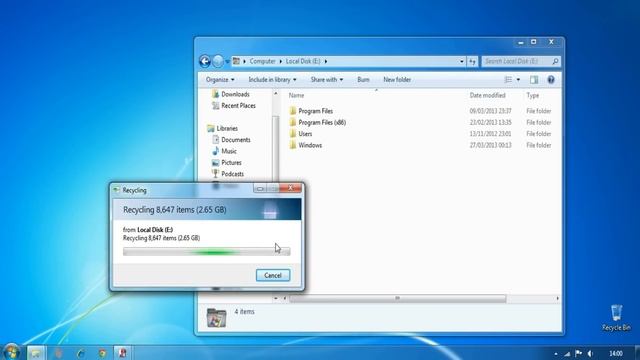Open the Recycle Bin desktop icon
Image resolution: width=640 pixels, height=360 pixels.
[x=616, y=318]
